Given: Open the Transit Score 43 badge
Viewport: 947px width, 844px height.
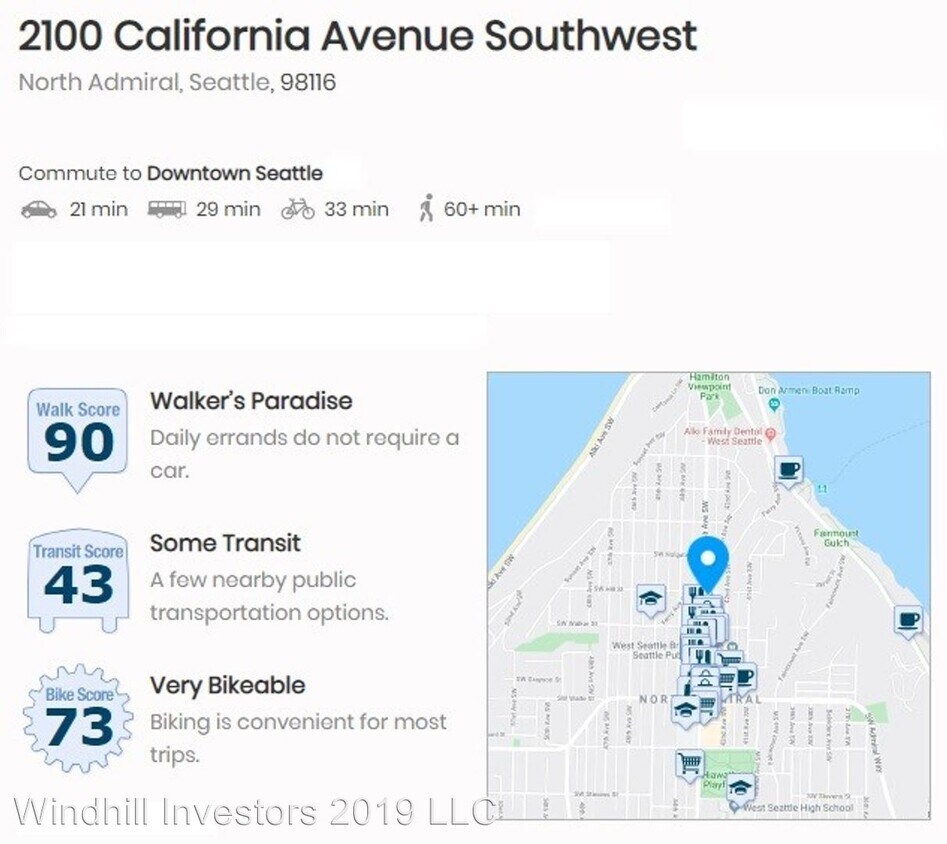Looking at the screenshot, I should click(77, 579).
